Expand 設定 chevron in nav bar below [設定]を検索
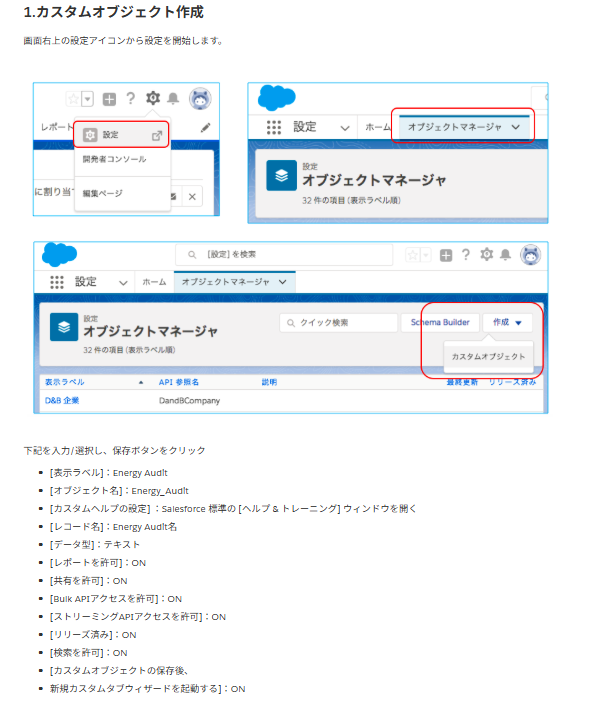Screen dimensions: 612x704 [123, 283]
